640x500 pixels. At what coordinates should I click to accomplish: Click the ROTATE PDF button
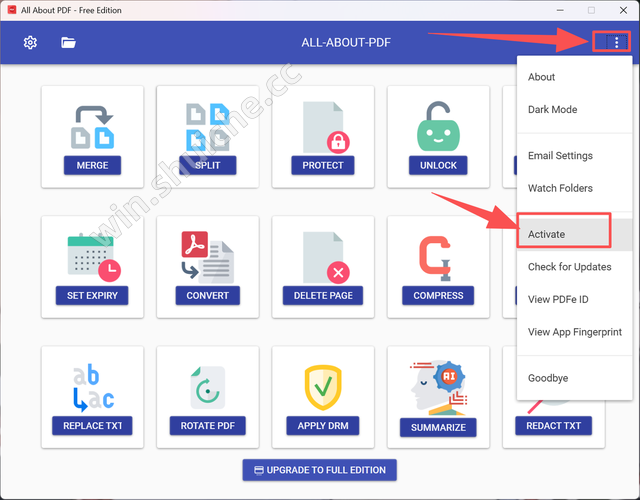(x=208, y=426)
